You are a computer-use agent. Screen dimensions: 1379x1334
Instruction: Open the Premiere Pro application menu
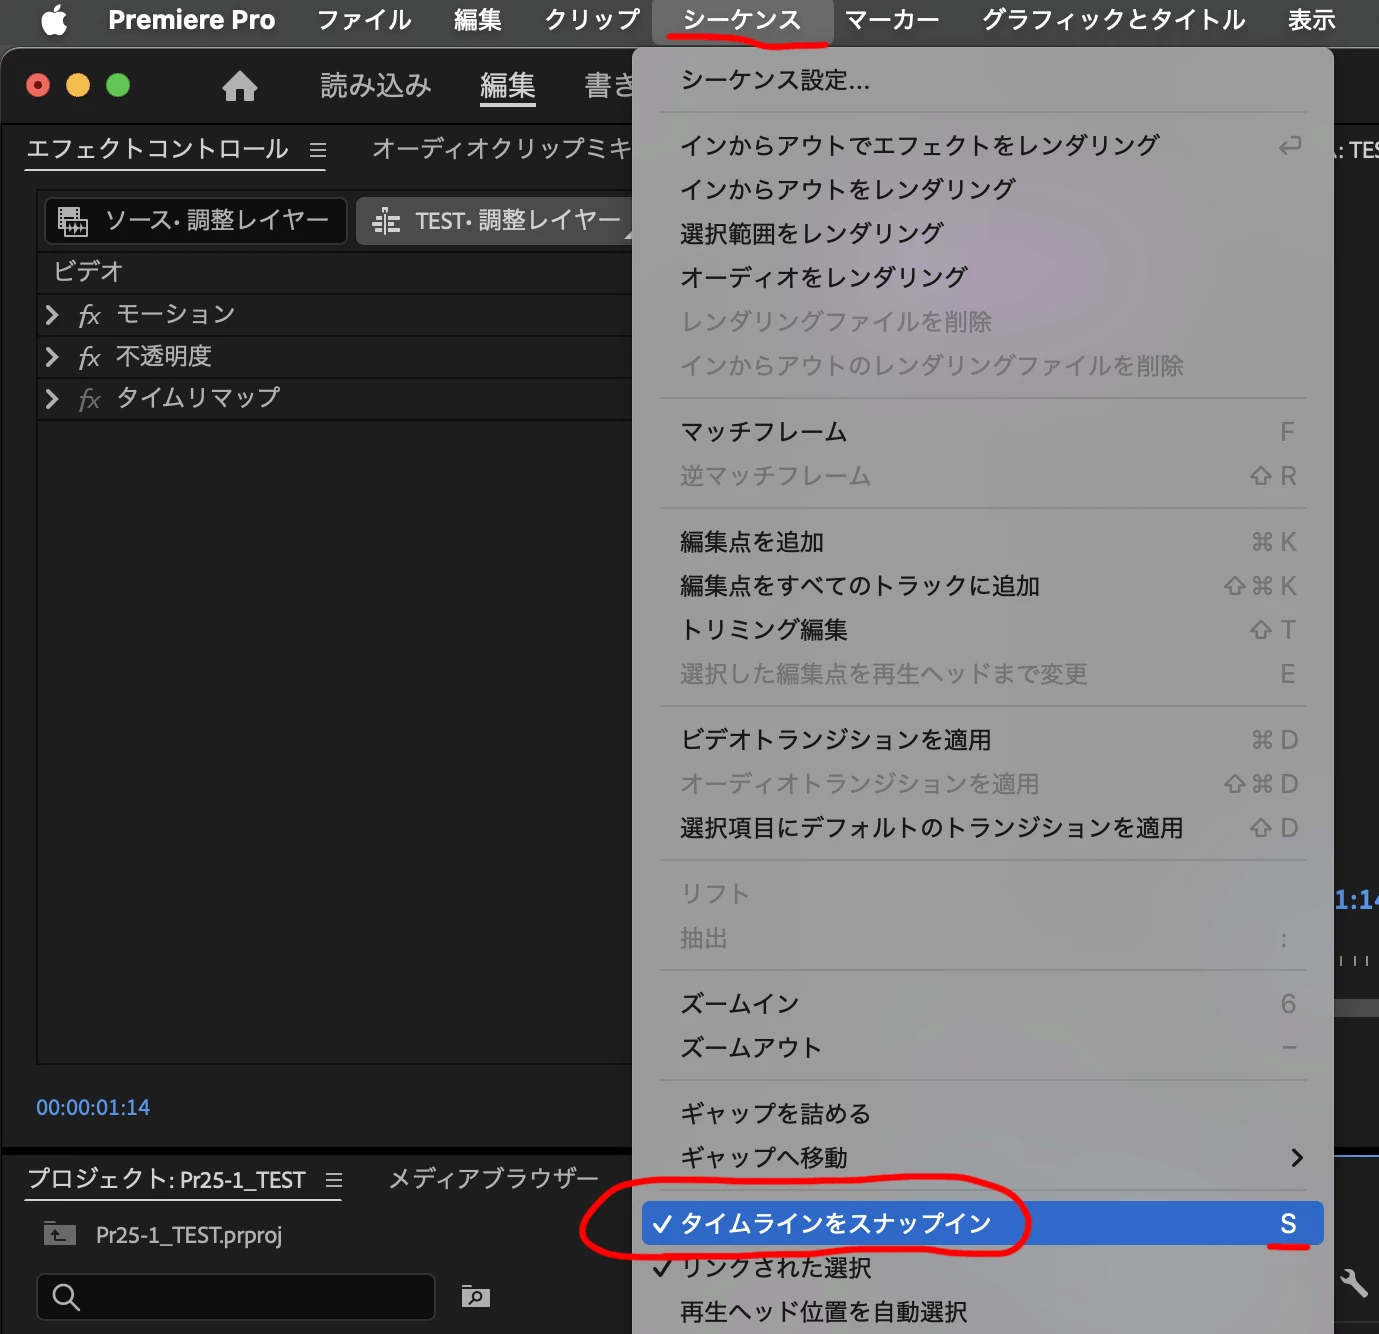(x=191, y=20)
